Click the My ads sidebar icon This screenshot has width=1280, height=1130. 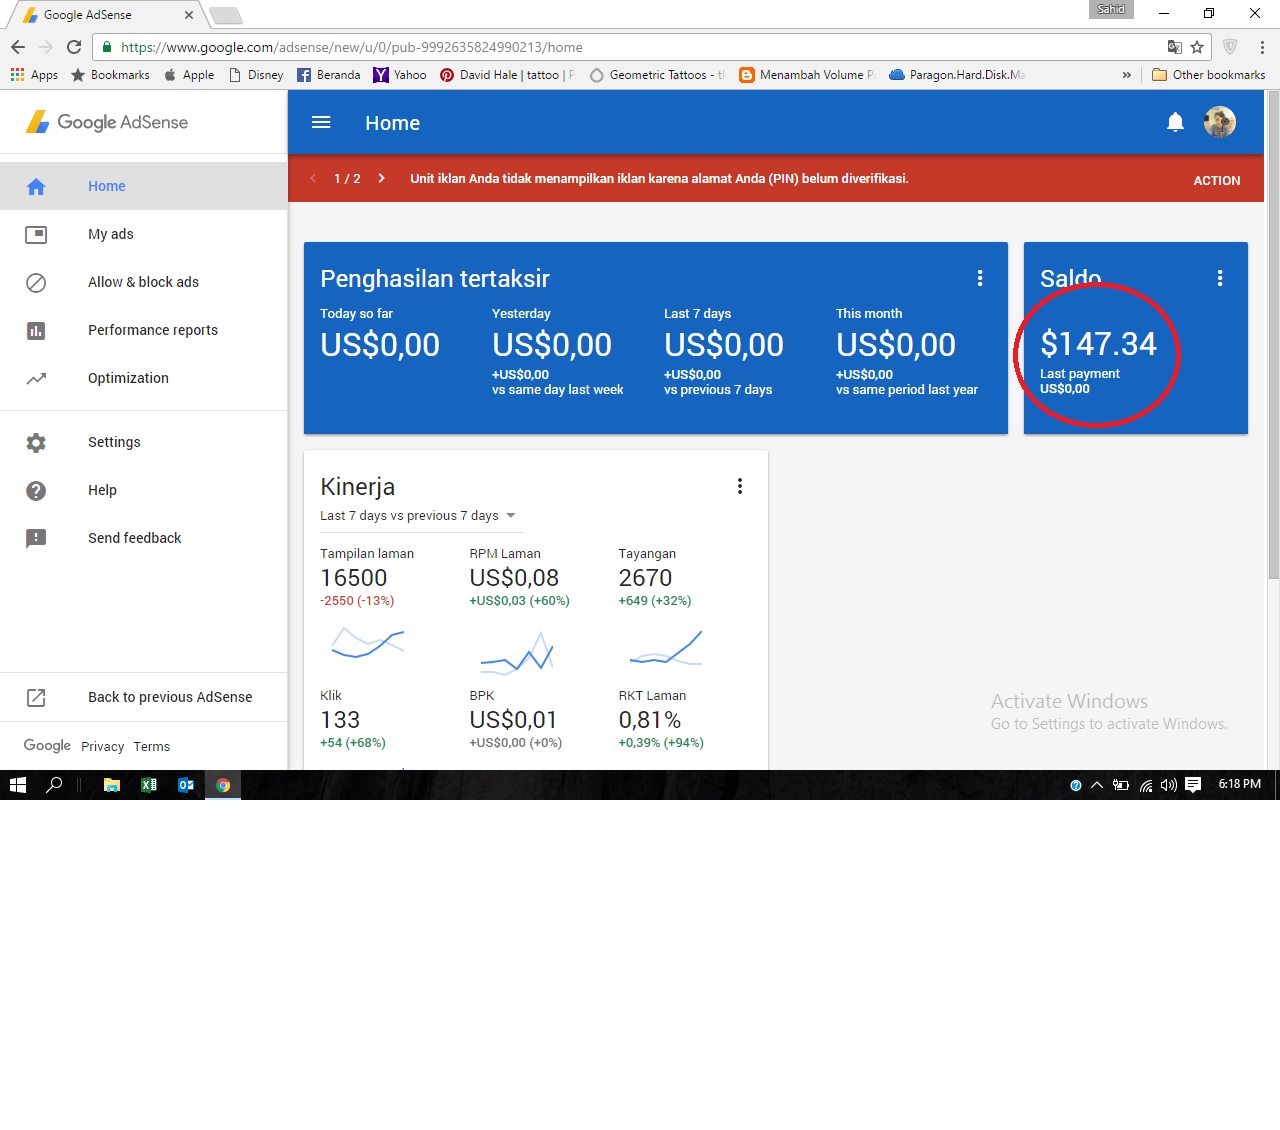(36, 234)
